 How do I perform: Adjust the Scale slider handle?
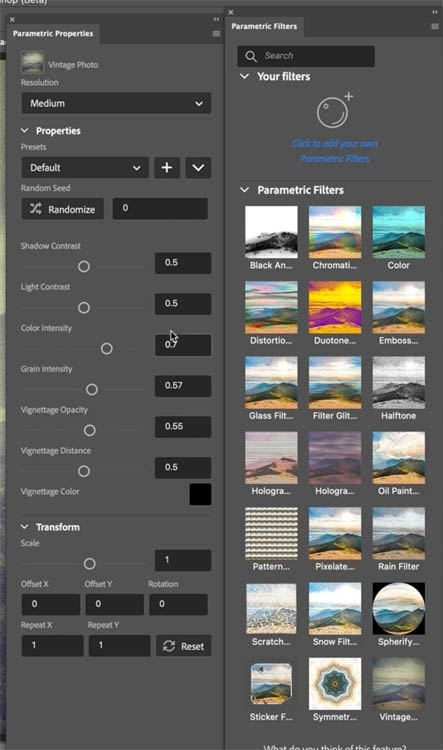(89, 564)
